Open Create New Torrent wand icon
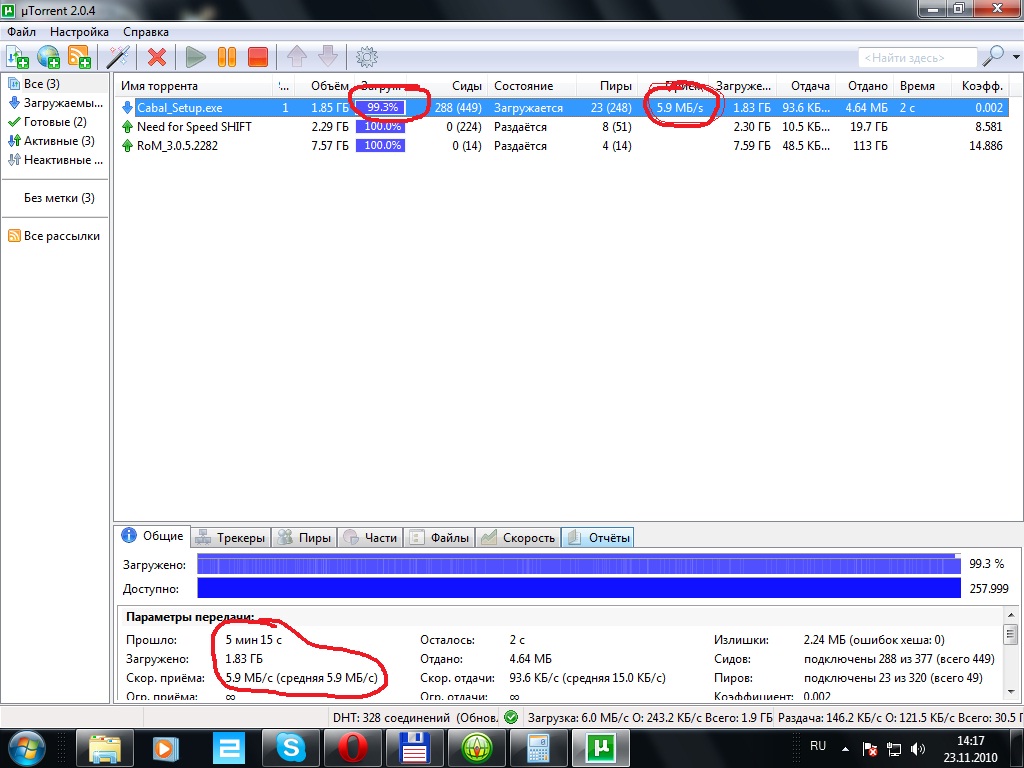This screenshot has width=1024, height=768. click(118, 57)
